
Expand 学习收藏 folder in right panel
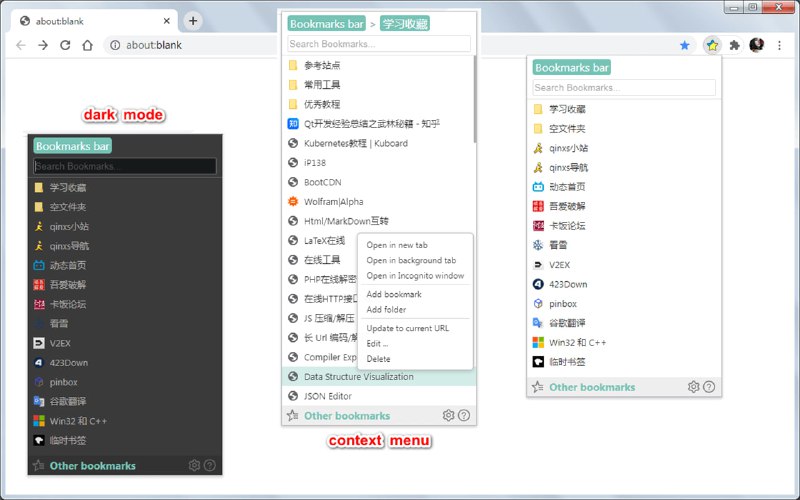(x=567, y=109)
